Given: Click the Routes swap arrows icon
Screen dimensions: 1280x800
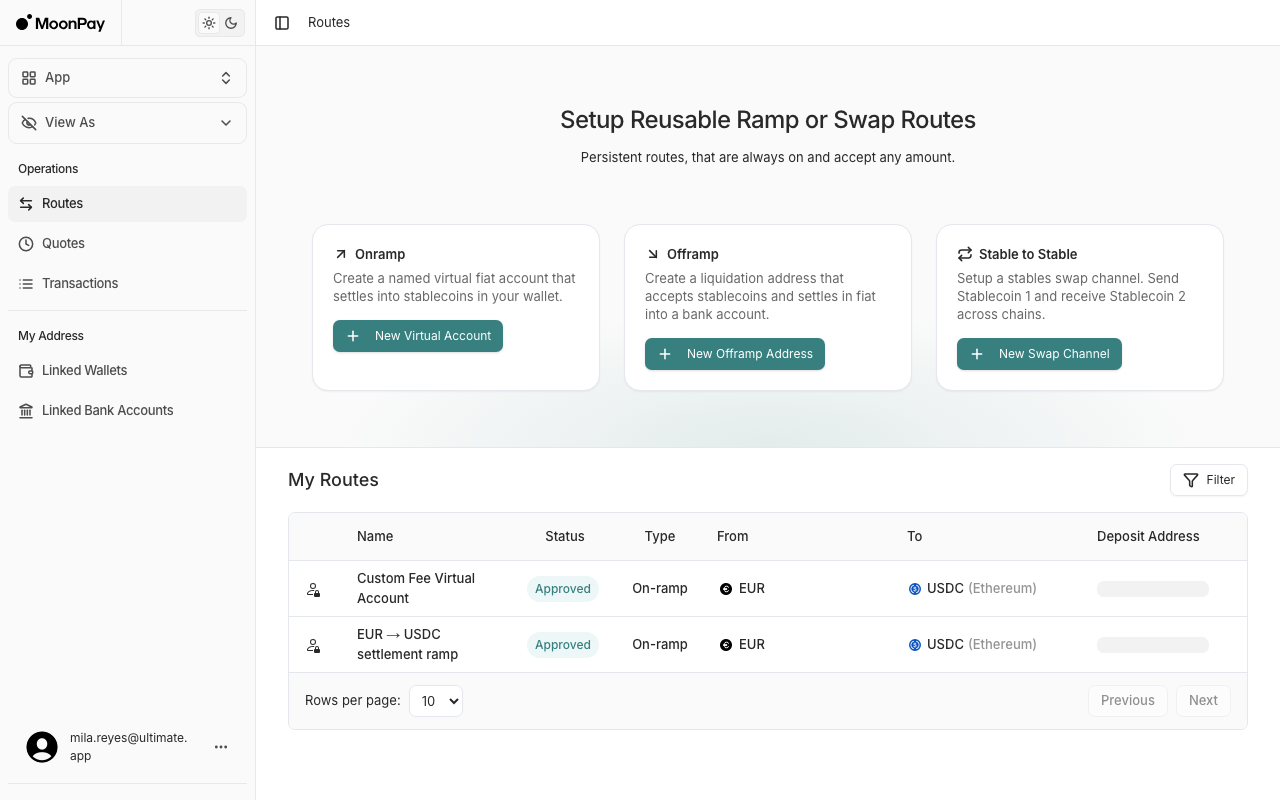Looking at the screenshot, I should click(26, 204).
